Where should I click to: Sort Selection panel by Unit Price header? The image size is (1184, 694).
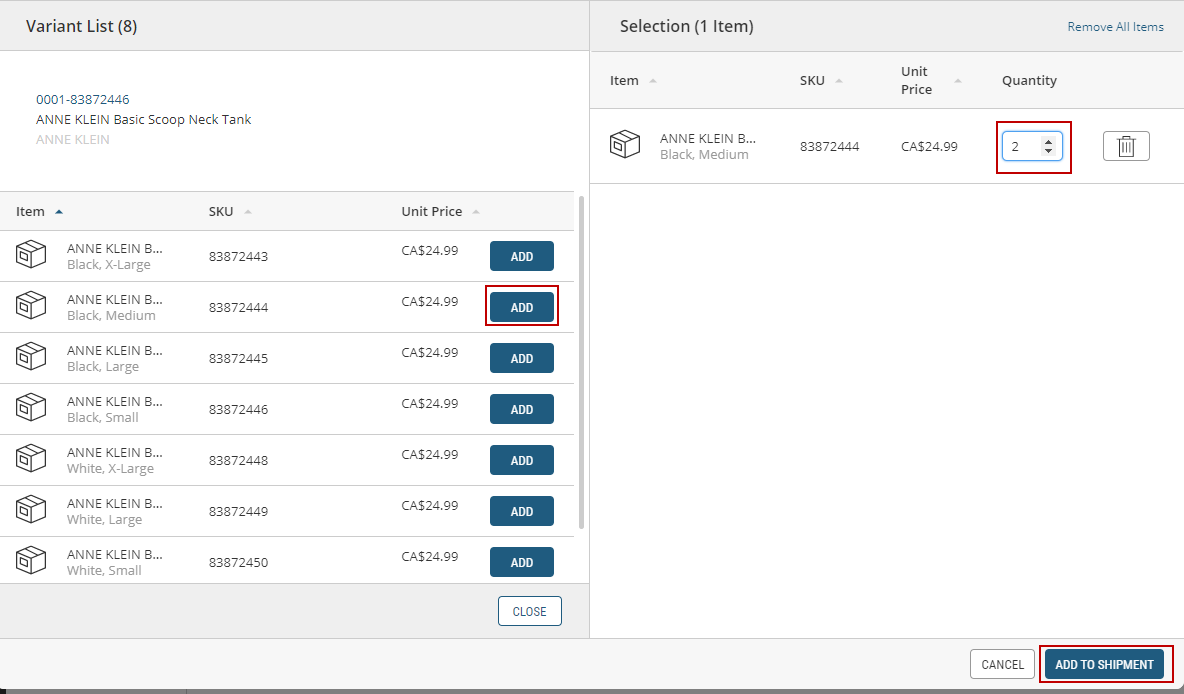[x=915, y=80]
